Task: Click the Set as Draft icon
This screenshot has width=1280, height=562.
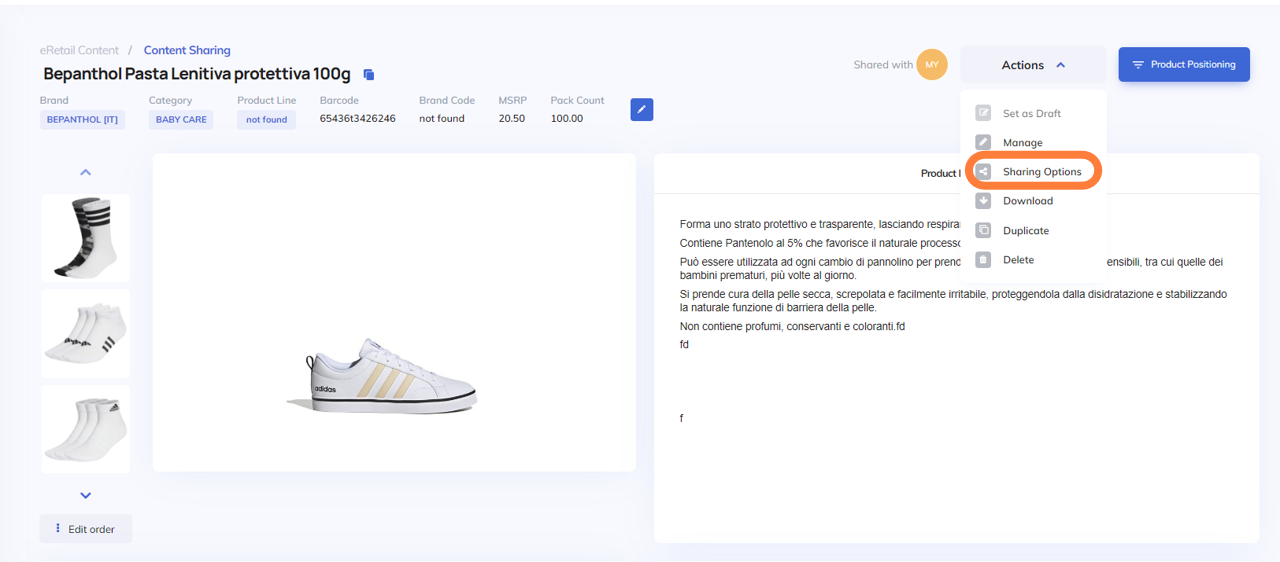Action: click(x=983, y=113)
